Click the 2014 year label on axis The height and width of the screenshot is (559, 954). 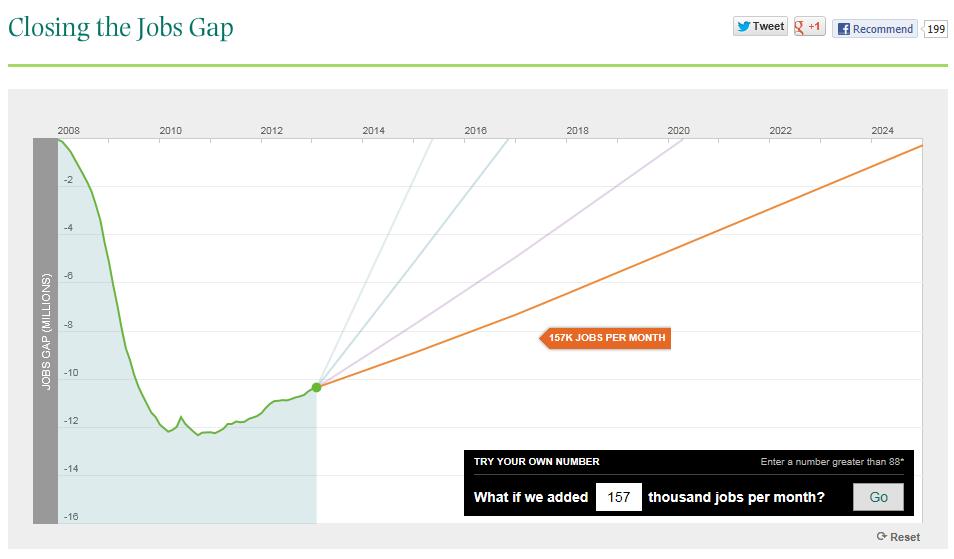click(373, 131)
